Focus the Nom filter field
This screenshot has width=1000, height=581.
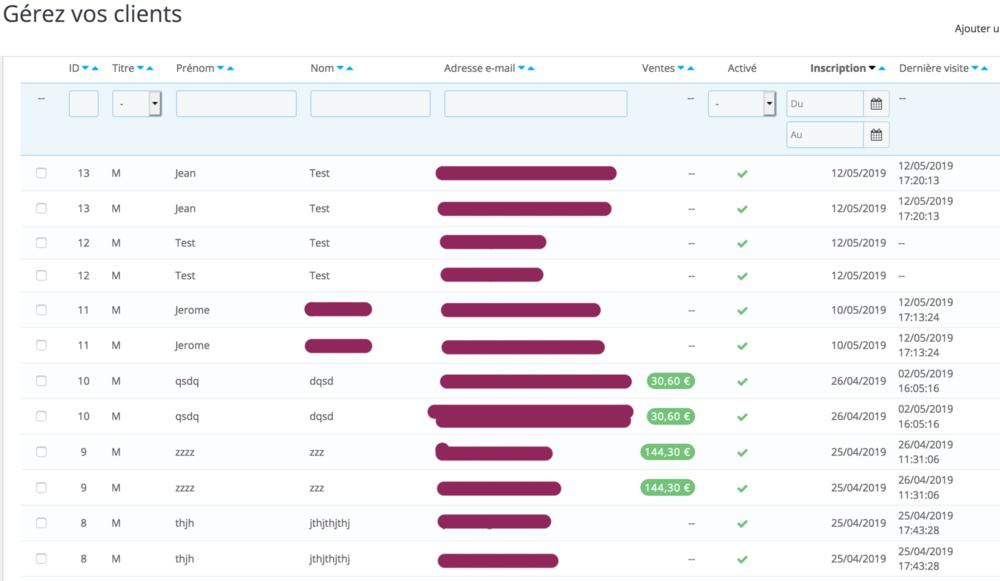click(x=370, y=103)
